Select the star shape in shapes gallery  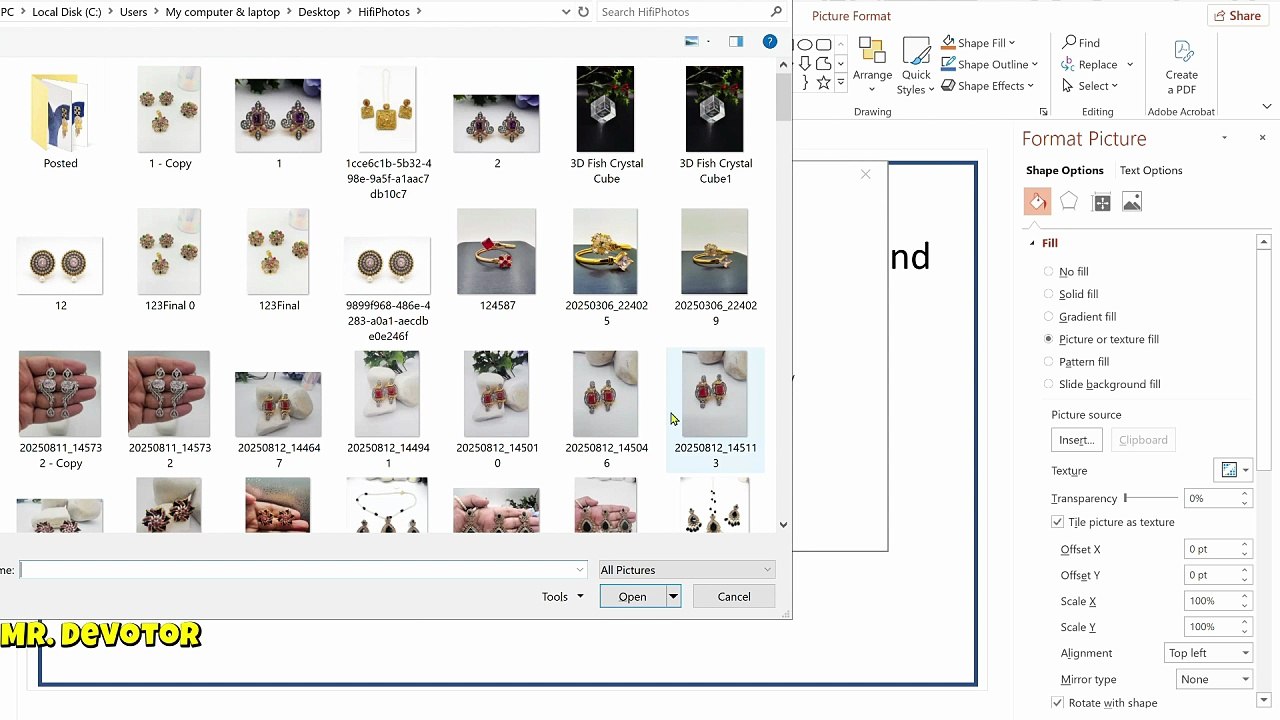[x=823, y=82]
